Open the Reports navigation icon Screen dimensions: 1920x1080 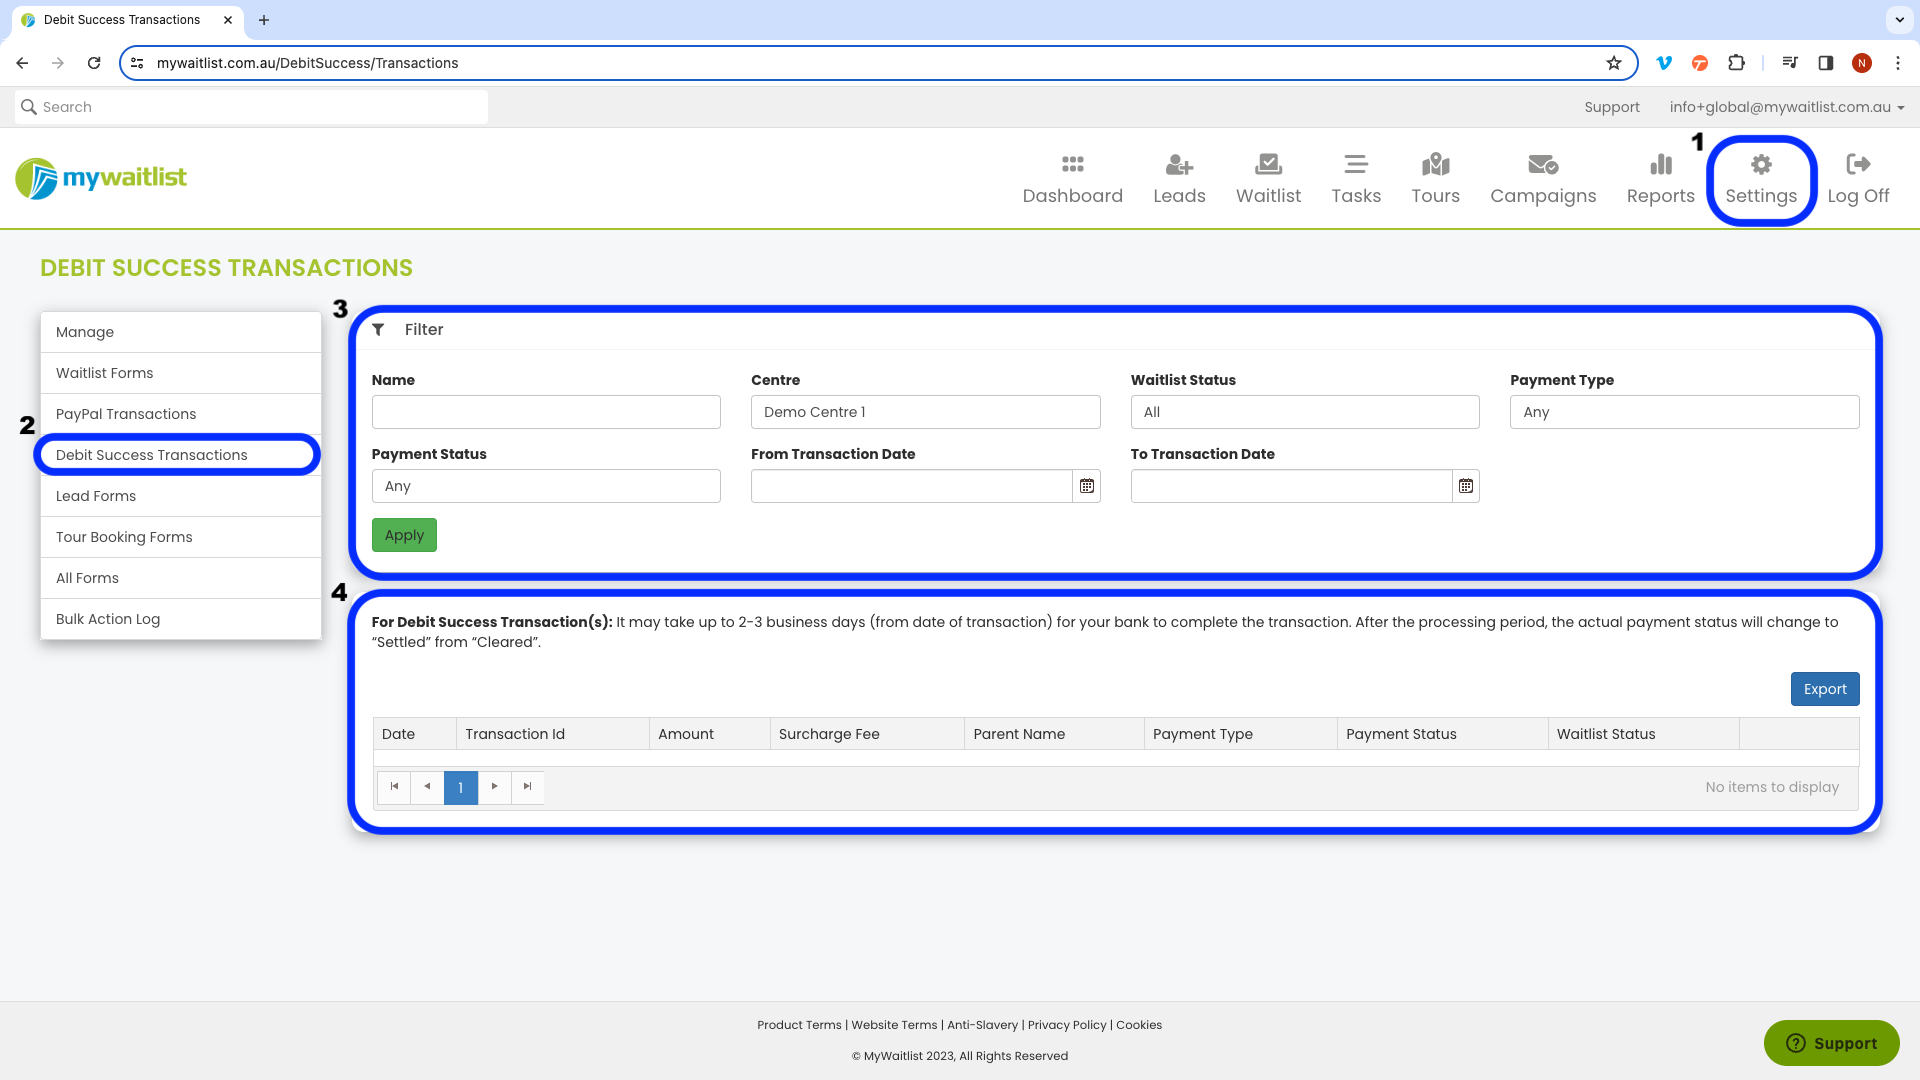pos(1660,164)
